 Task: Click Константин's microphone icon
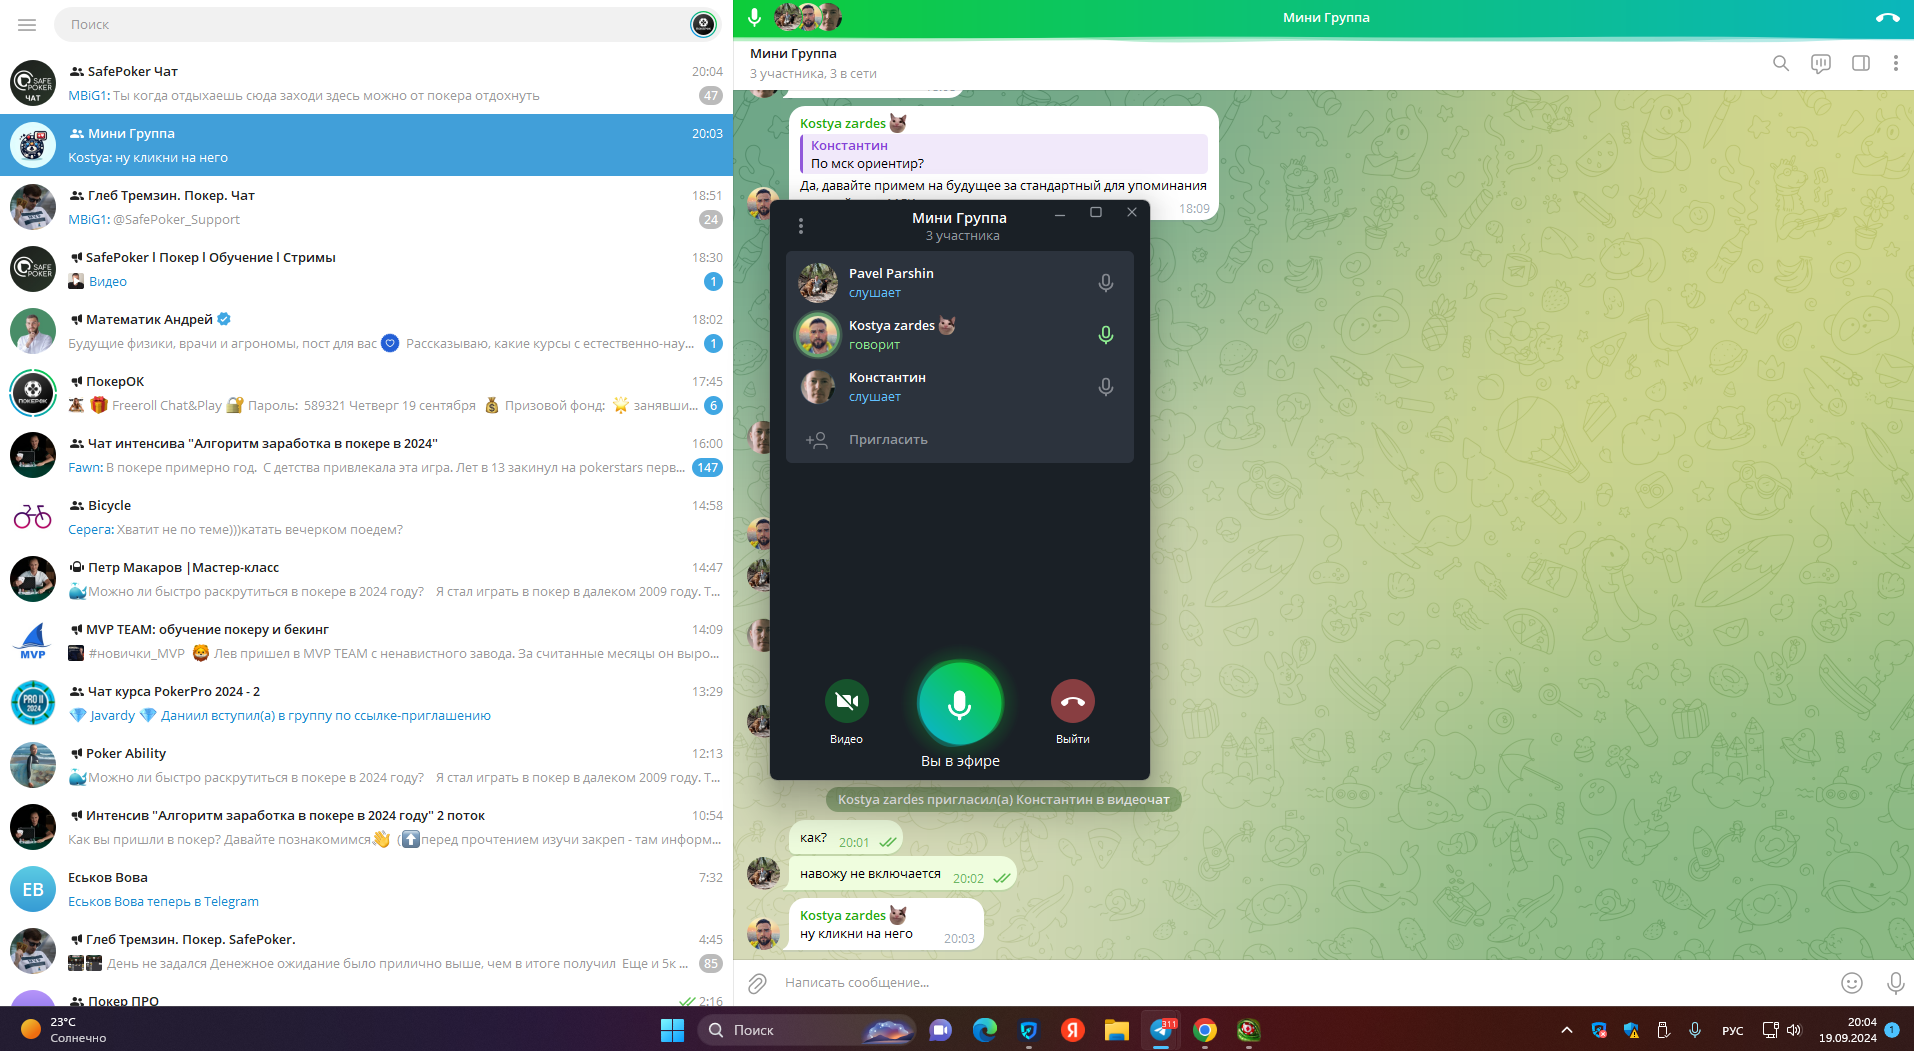(1105, 387)
